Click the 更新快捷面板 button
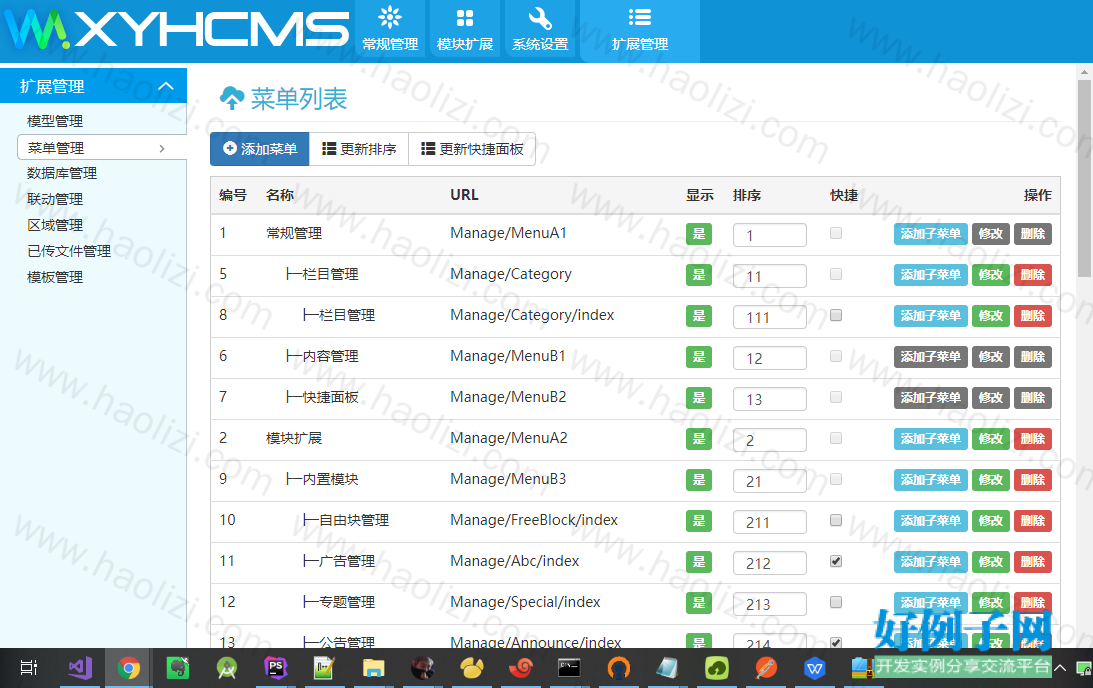1093x688 pixels. pos(472,149)
